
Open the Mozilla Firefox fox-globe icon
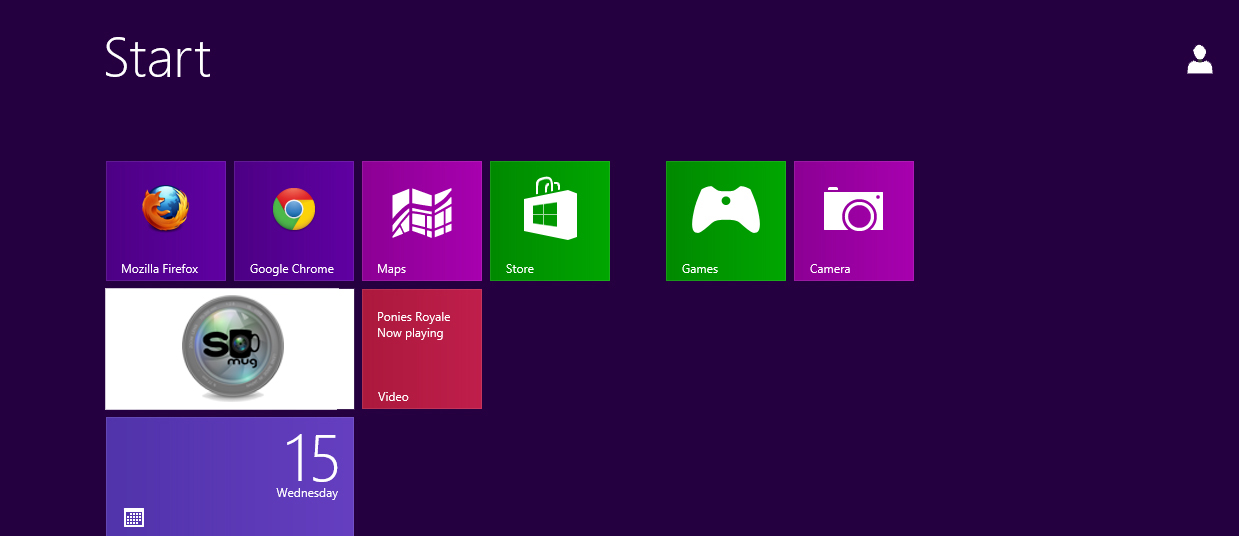tap(165, 210)
